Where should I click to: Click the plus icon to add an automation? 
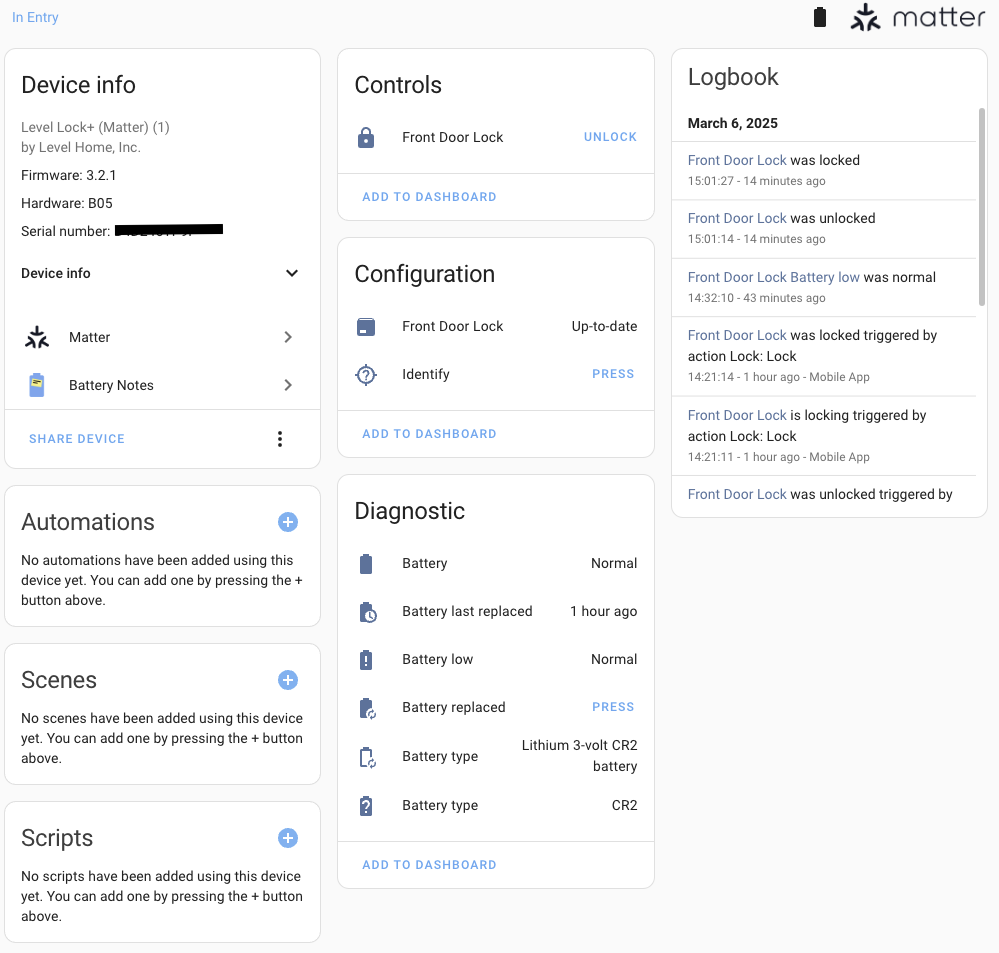[x=287, y=522]
